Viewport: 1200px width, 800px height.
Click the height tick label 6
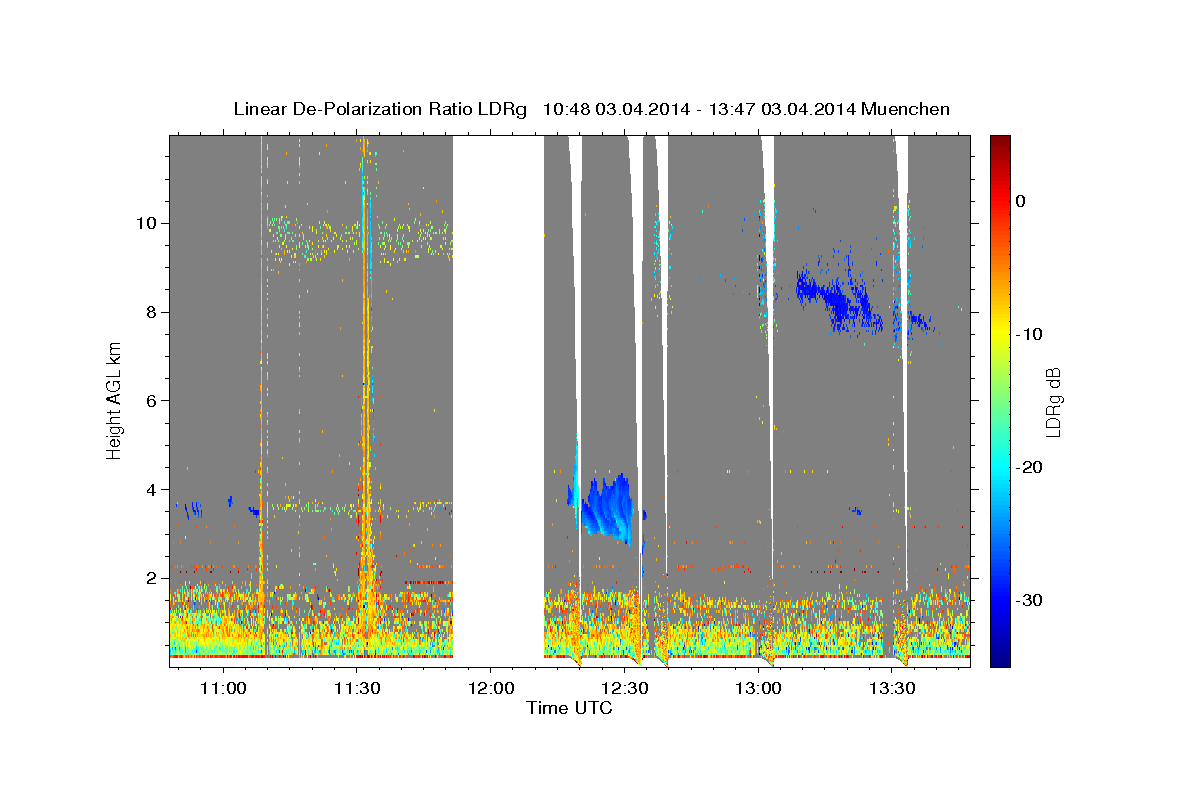click(x=153, y=401)
